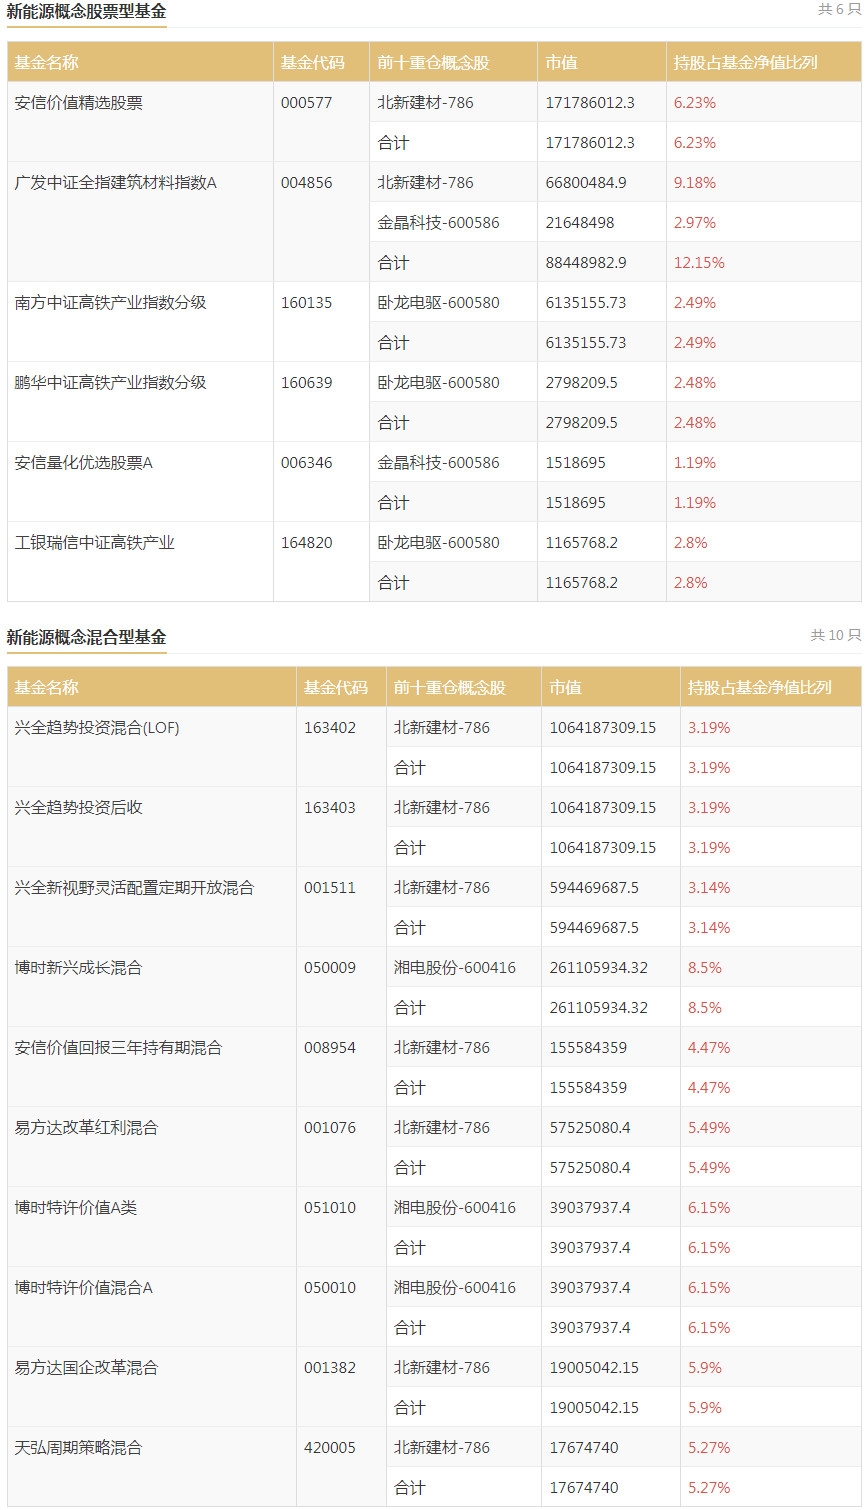Click fund code 050010
This screenshot has width=865, height=1510.
pos(330,1287)
